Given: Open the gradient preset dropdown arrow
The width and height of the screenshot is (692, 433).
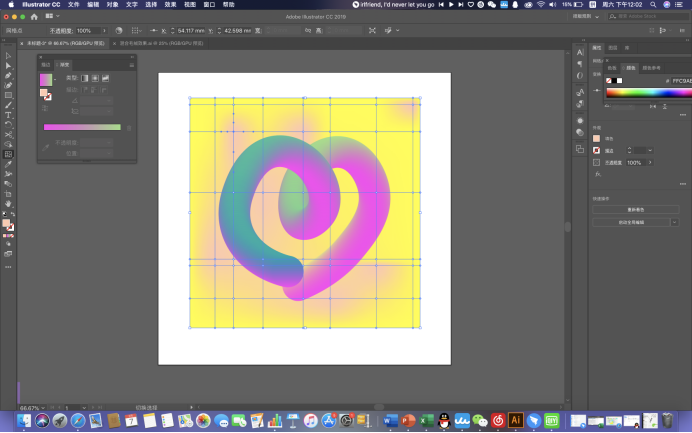Looking at the screenshot, I should point(55,80).
